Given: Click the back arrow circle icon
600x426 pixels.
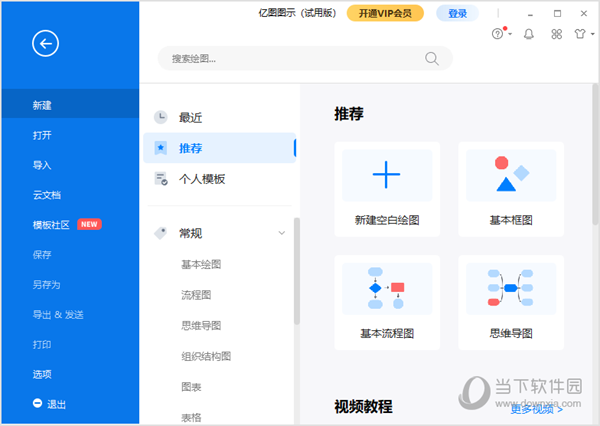Looking at the screenshot, I should tap(45, 43).
